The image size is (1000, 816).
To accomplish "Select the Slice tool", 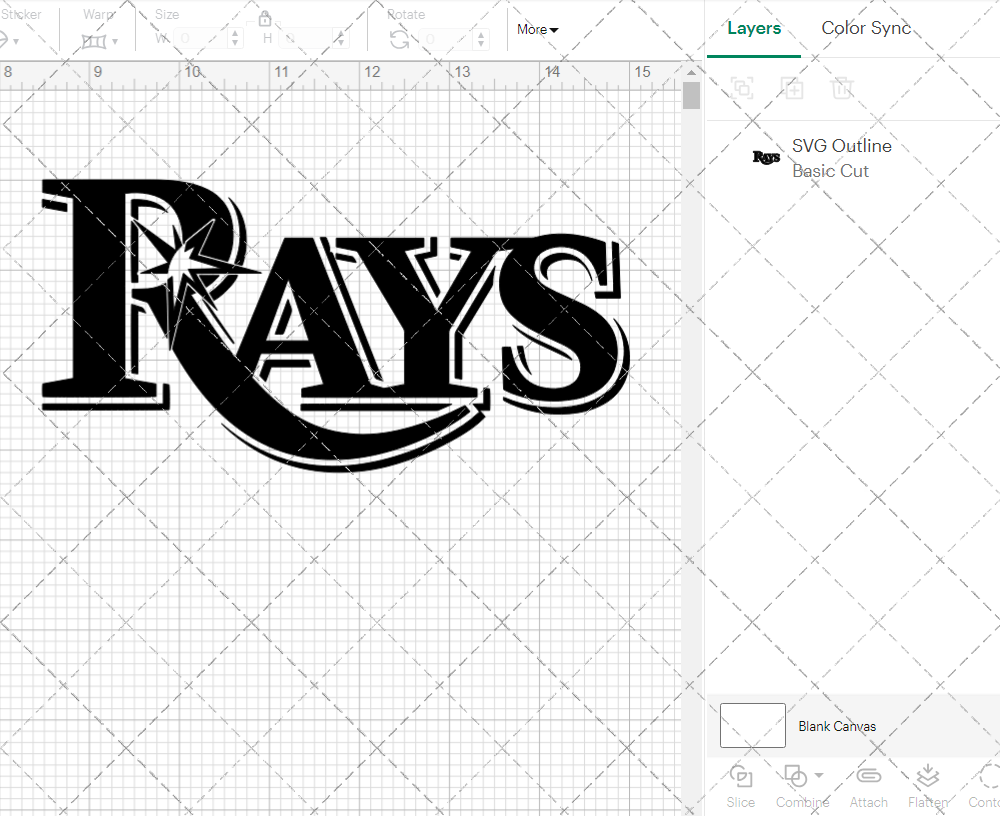I will click(740, 785).
